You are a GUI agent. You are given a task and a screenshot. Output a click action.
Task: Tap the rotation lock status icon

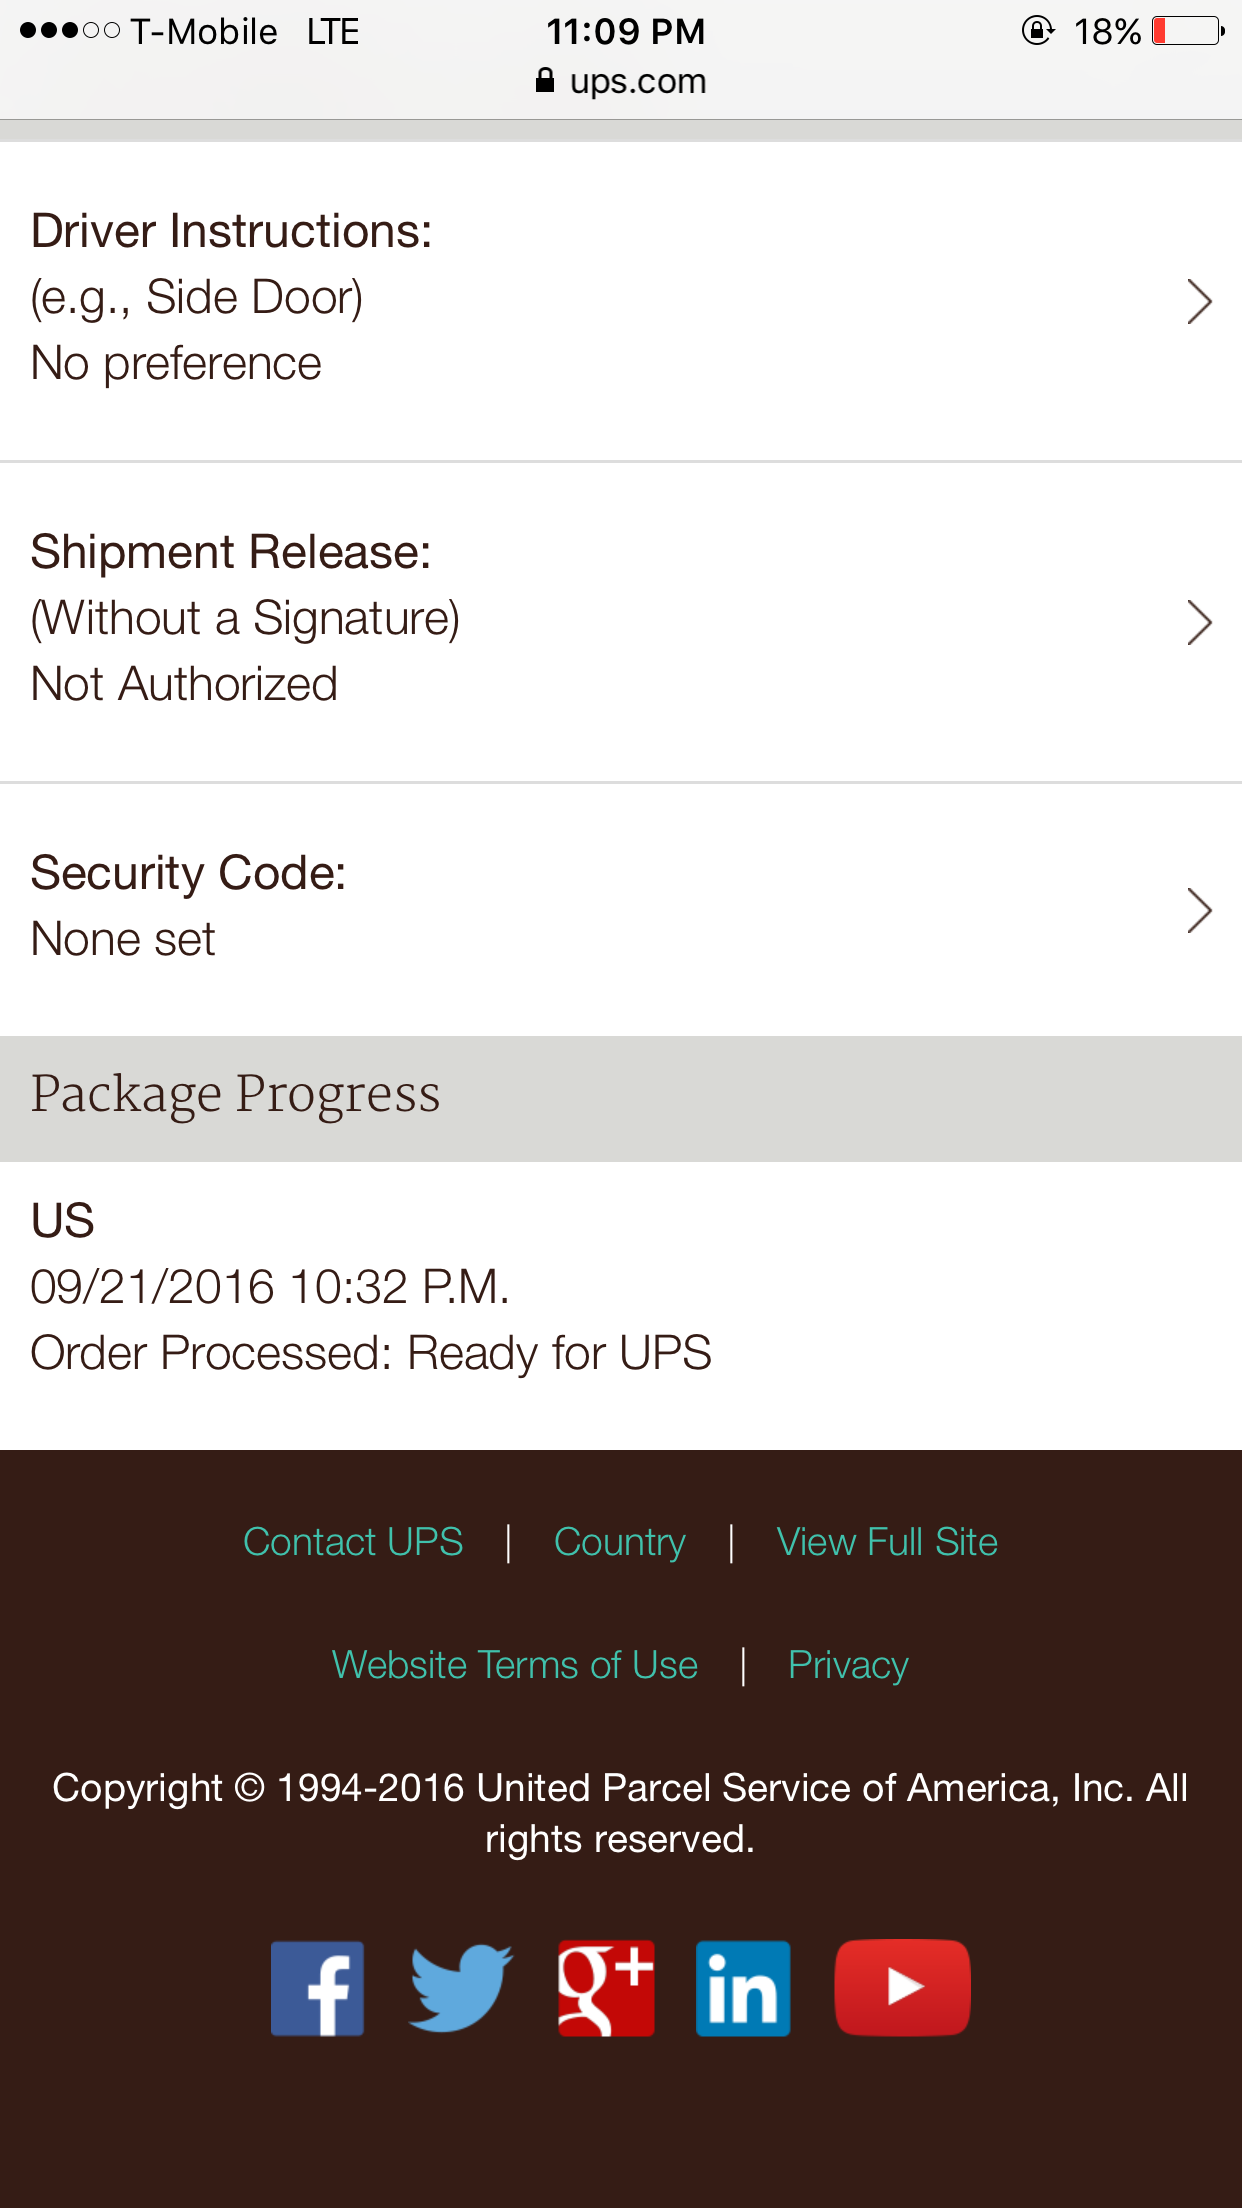[x=1037, y=32]
